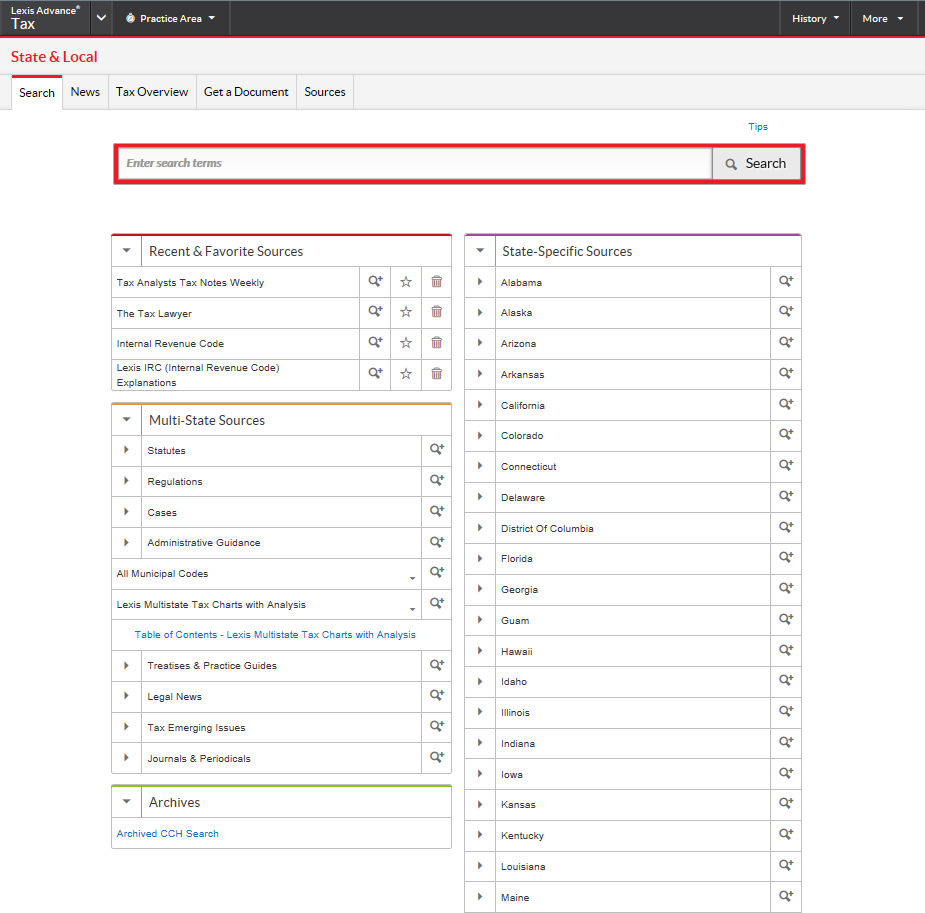
Task: Add Cases to search filter
Action: (437, 511)
